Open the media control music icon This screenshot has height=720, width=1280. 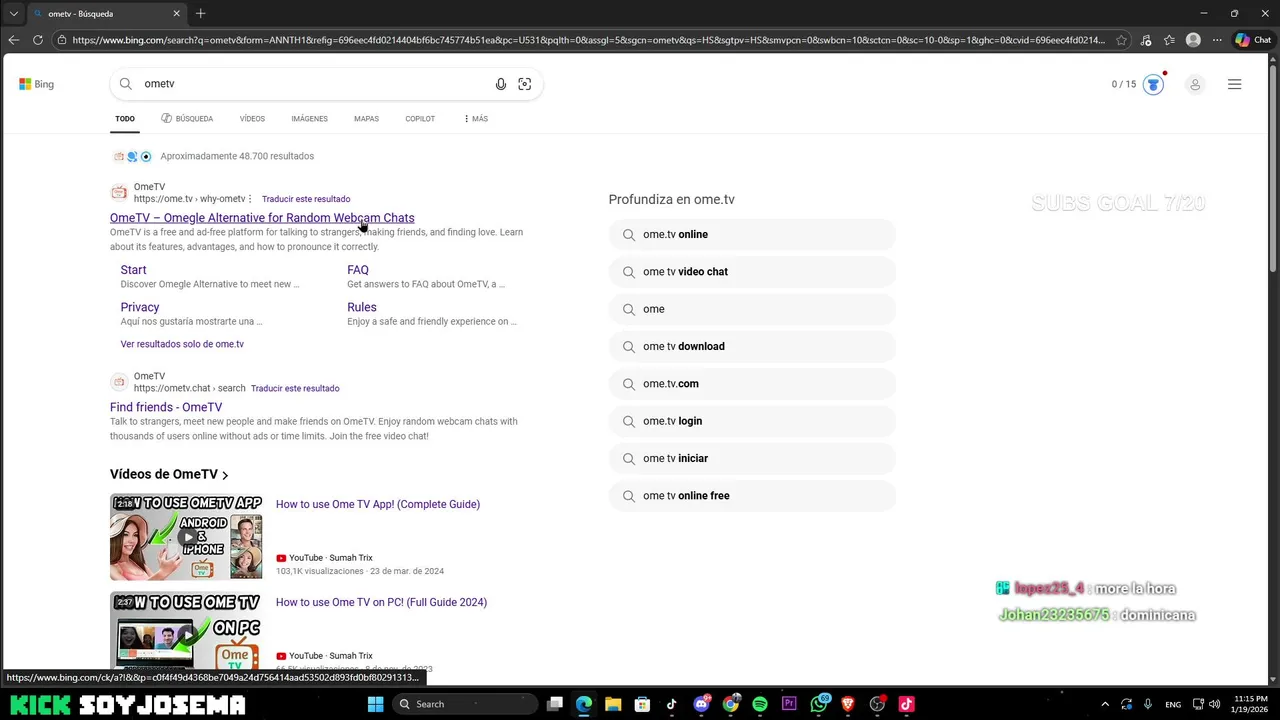(x=1146, y=40)
